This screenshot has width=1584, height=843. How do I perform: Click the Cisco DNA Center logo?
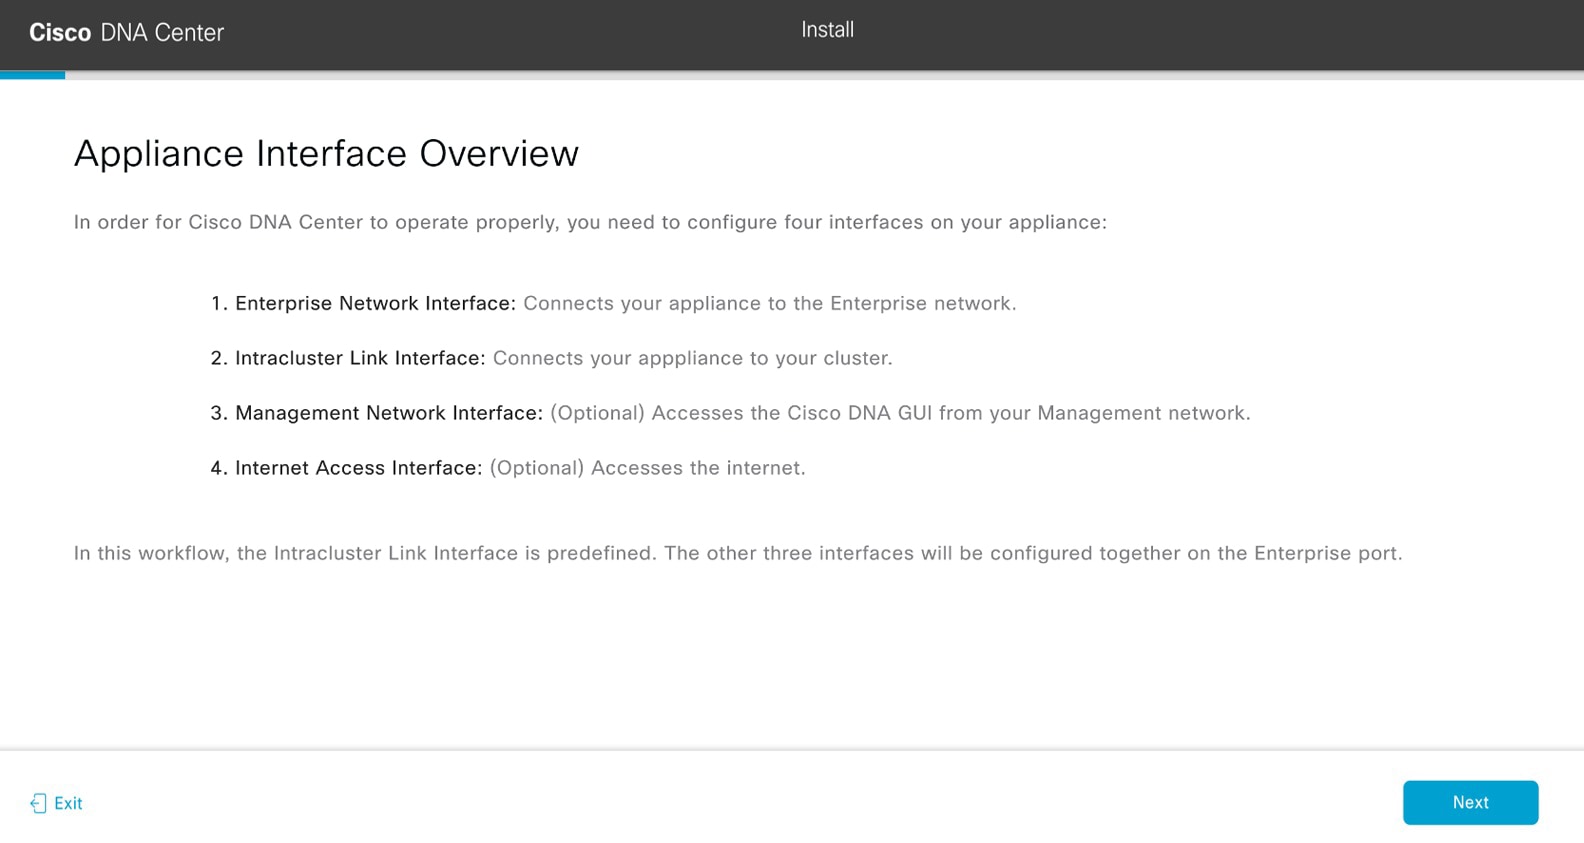(126, 33)
